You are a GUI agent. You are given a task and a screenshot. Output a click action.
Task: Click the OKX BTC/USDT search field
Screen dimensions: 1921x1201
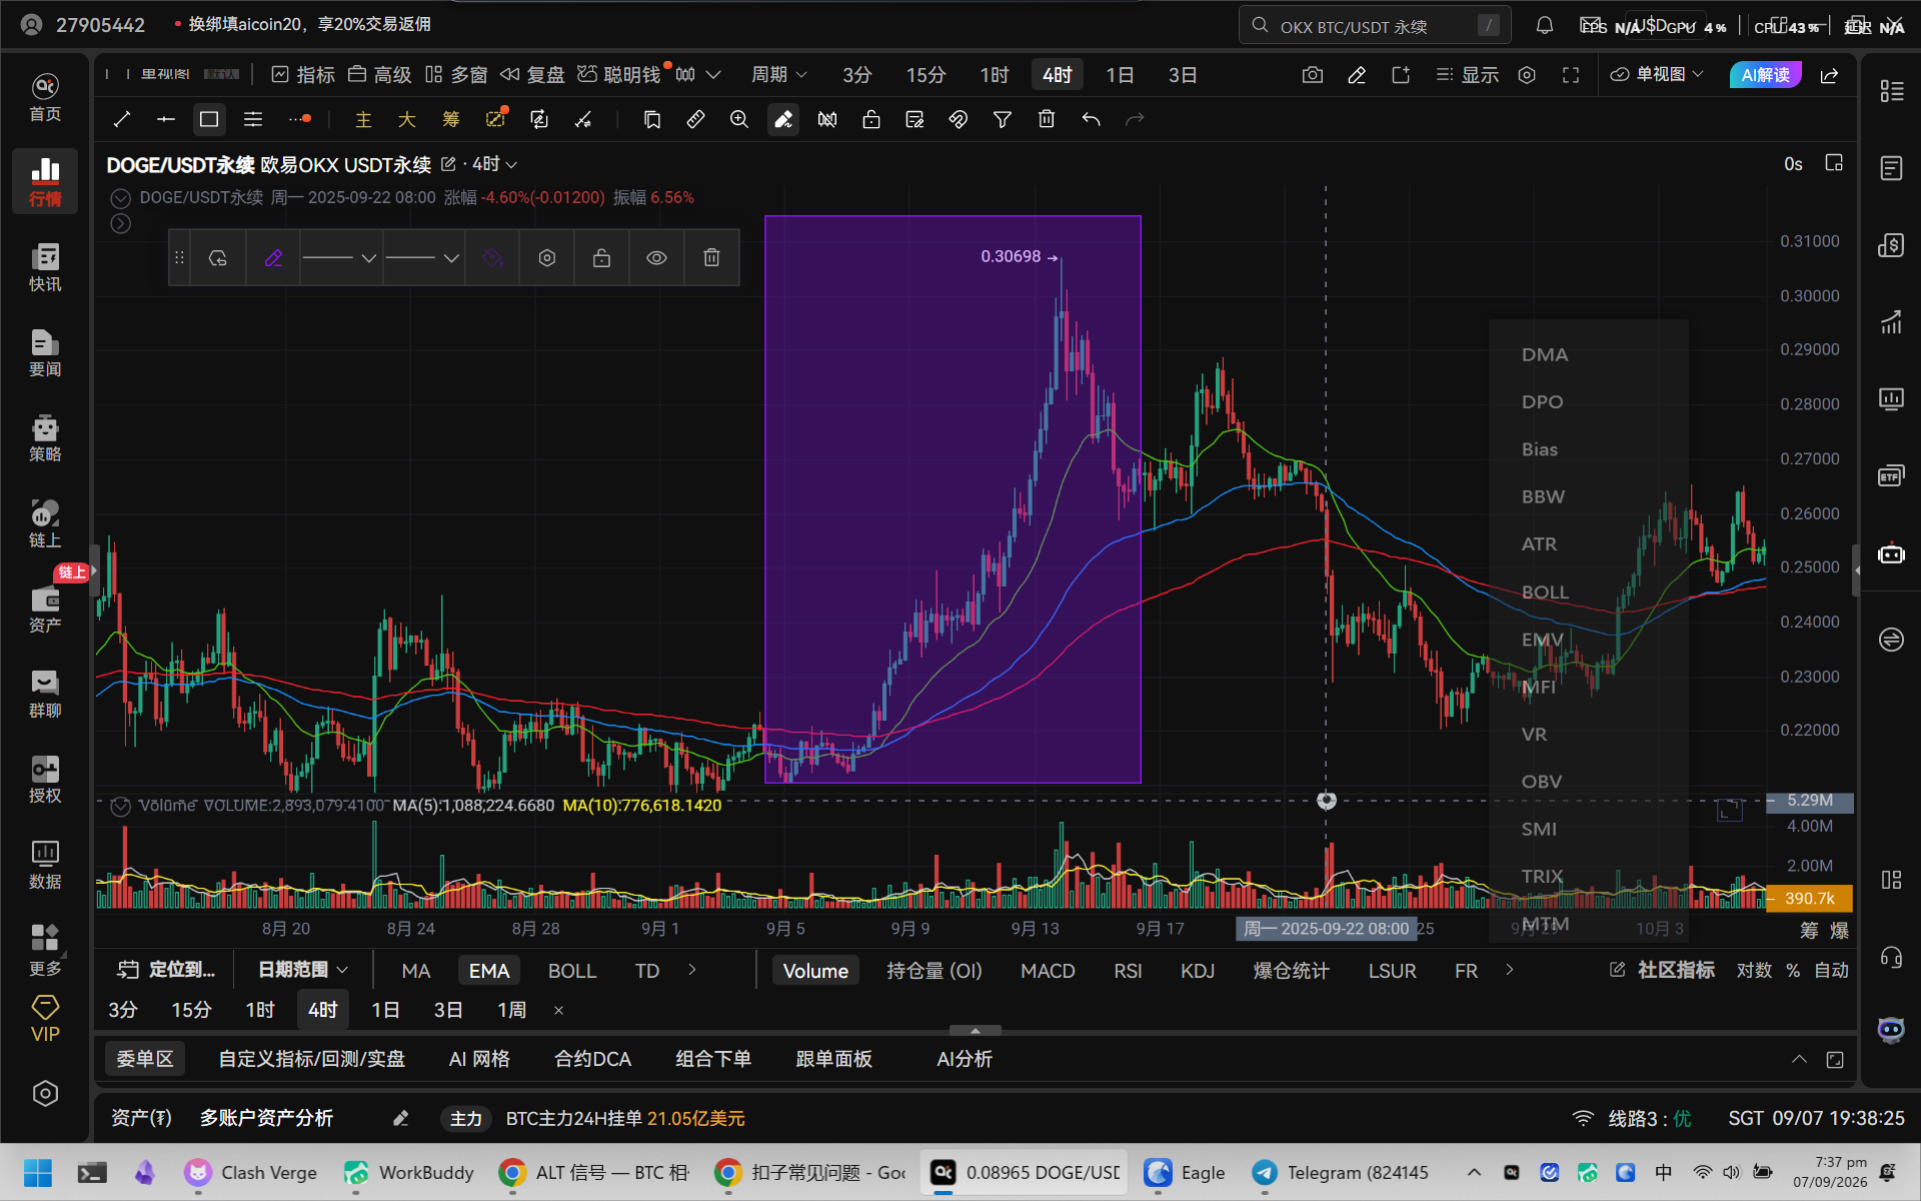[1374, 26]
